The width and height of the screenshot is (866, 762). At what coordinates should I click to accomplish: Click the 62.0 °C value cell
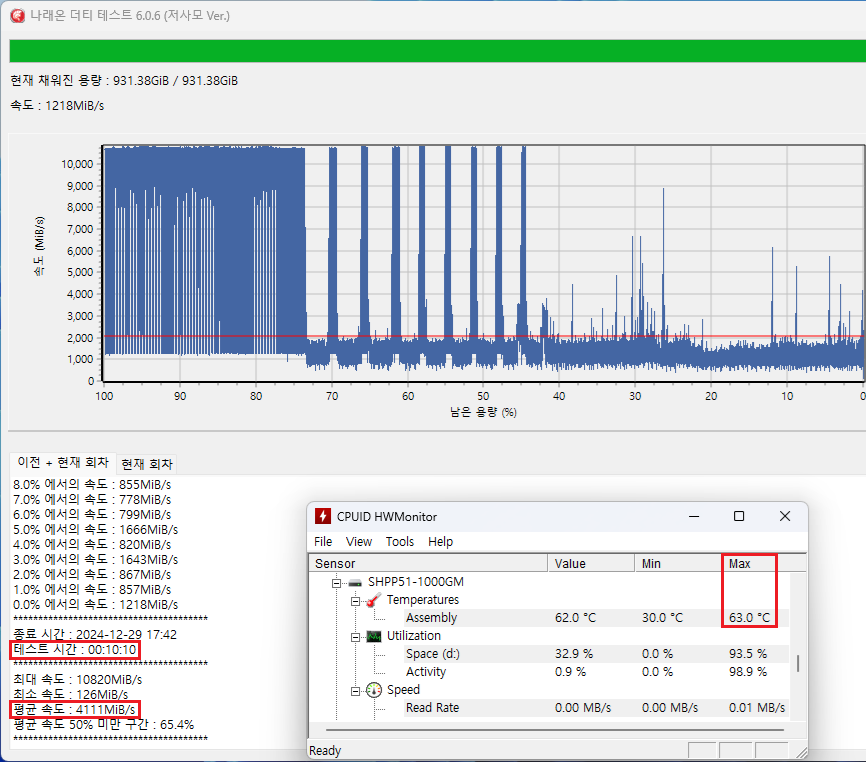tap(575, 617)
